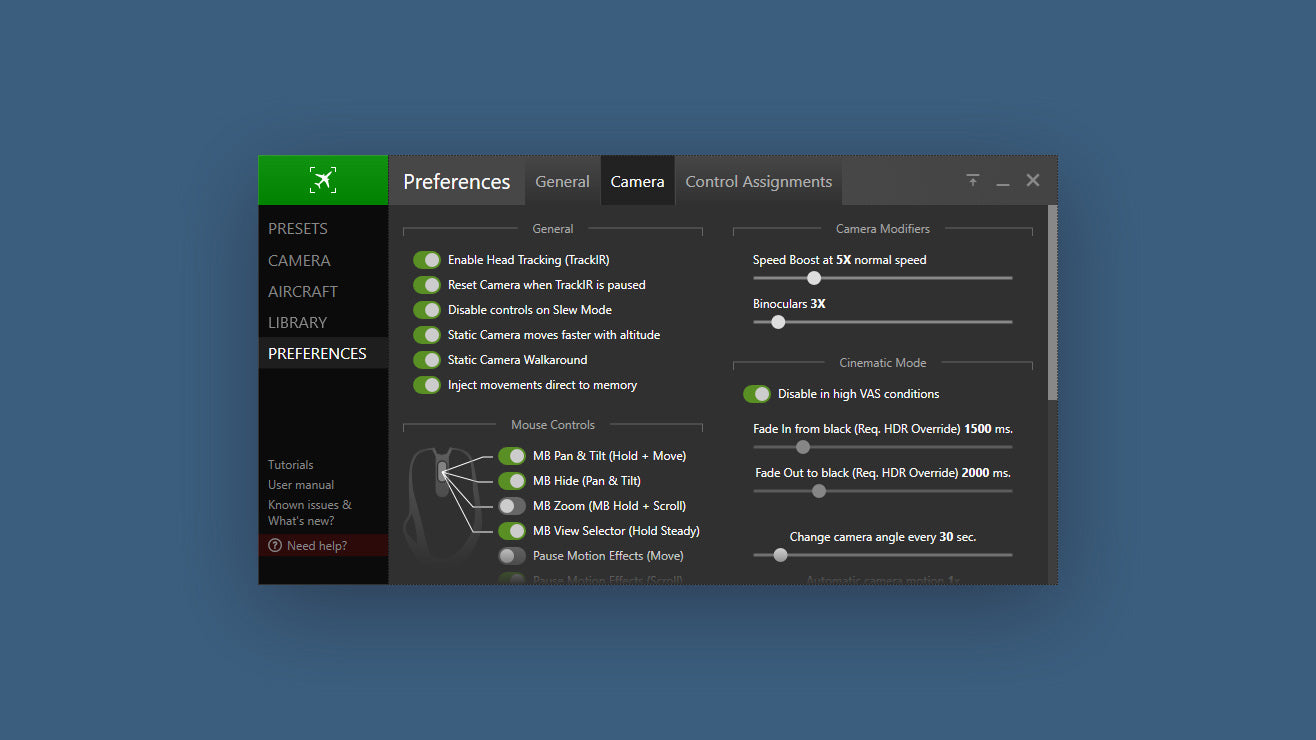Click the question mark help icon
1316x740 pixels.
(275, 546)
